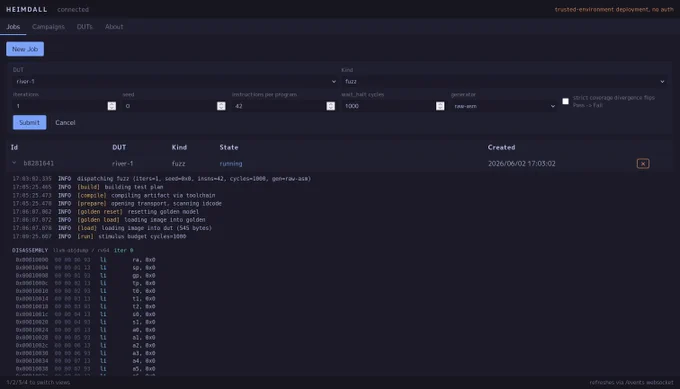The height and width of the screenshot is (389, 680).
Task: Click the 'trusted-environment deployment, no auth' notice
Action: click(x=614, y=10)
